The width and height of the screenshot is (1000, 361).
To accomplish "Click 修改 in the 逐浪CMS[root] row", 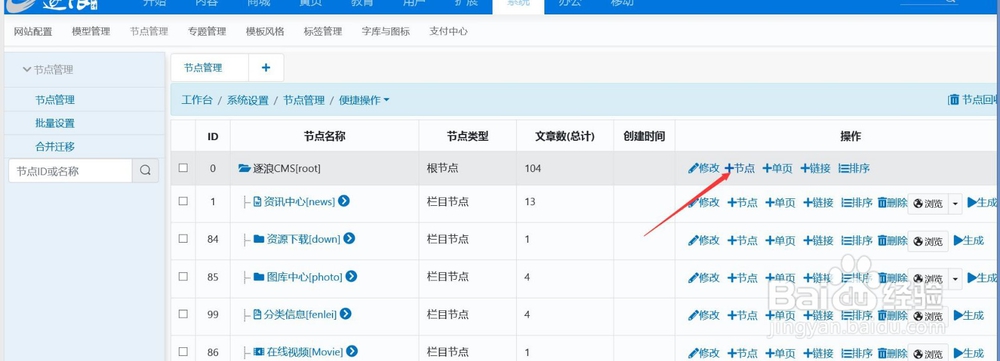I will coord(704,168).
